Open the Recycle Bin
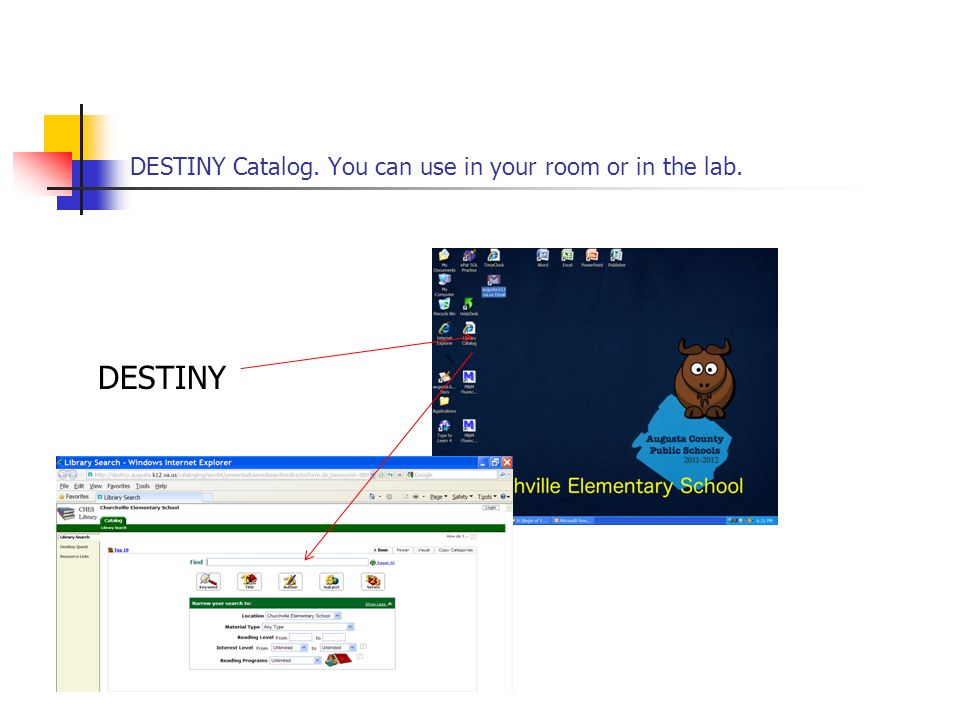Viewport: 960px width, 720px height. (x=444, y=307)
